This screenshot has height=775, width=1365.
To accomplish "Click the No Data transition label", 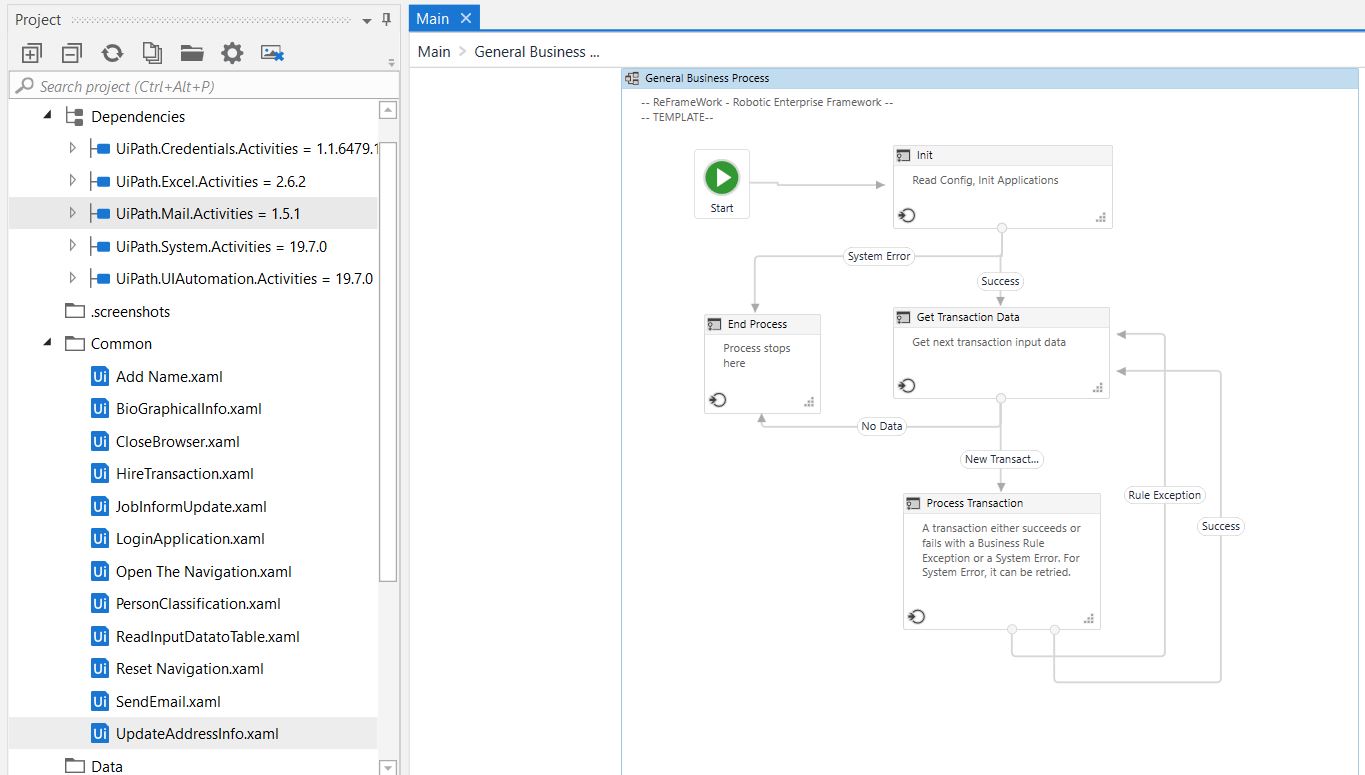I will (x=882, y=426).
